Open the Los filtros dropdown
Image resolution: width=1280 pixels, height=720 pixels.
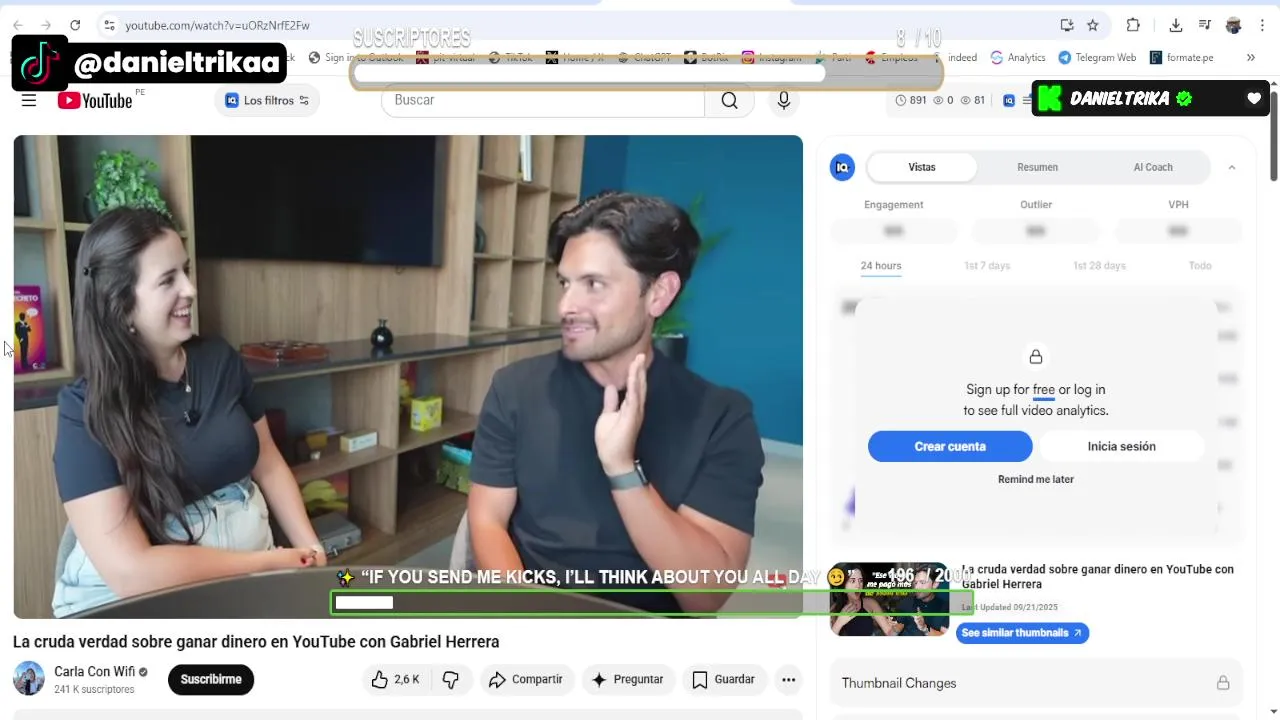tap(267, 100)
